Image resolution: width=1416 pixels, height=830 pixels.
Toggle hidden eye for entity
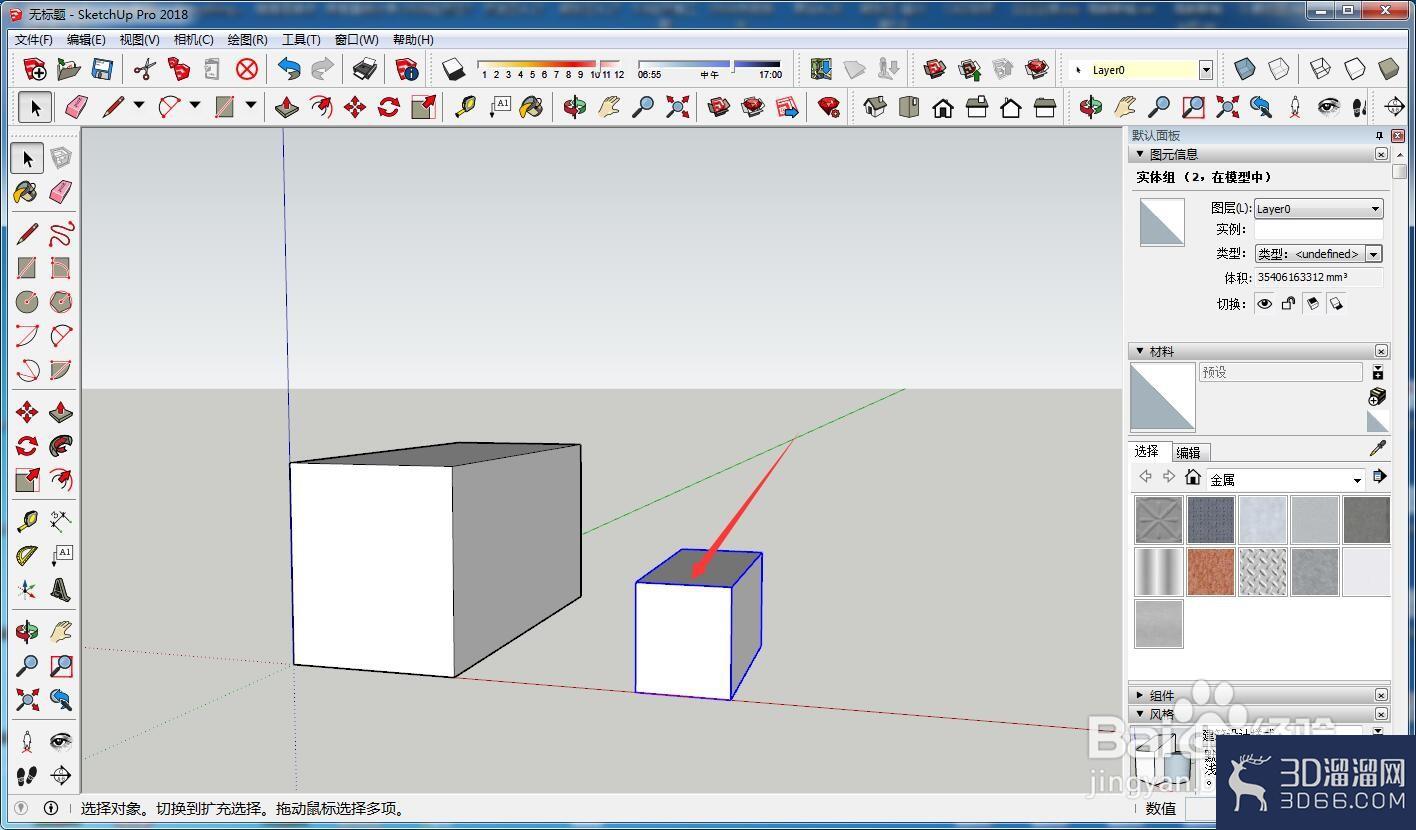point(1265,304)
